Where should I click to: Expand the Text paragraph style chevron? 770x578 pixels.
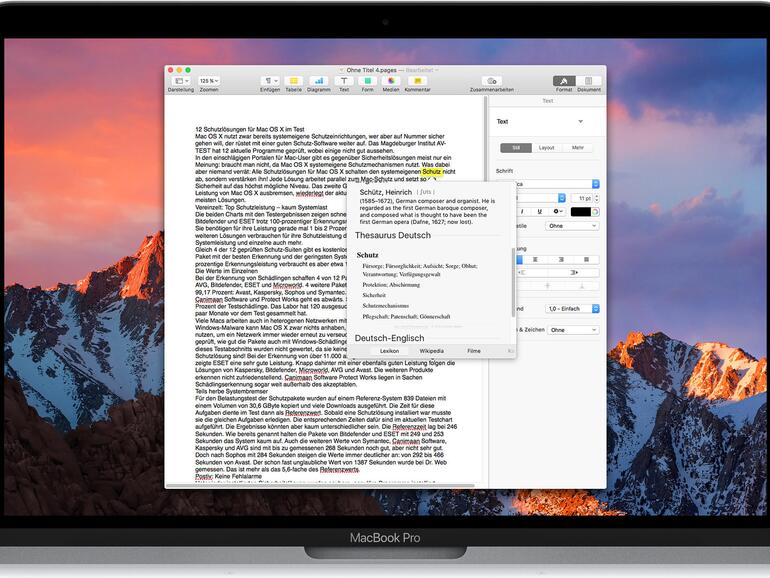580,121
